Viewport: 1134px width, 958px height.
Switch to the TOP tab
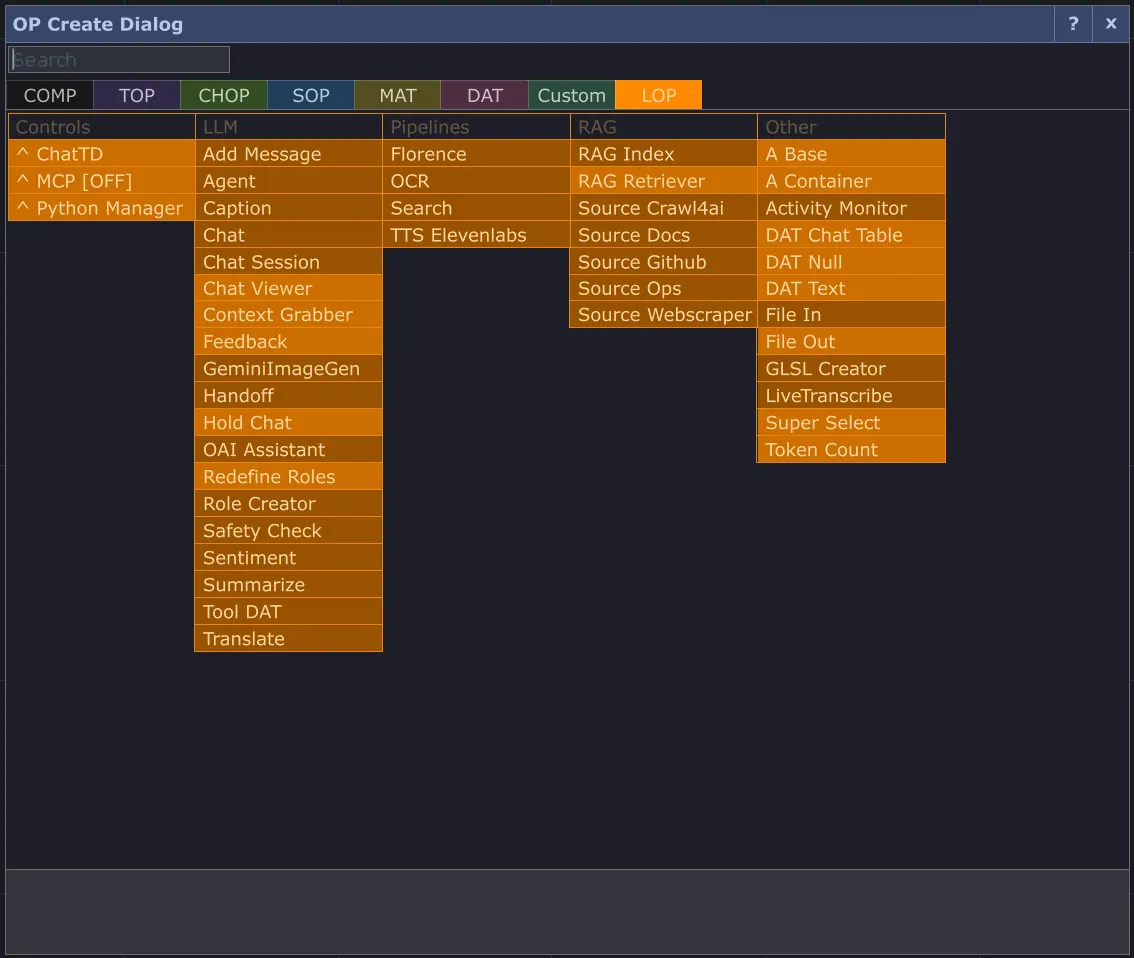(x=136, y=95)
